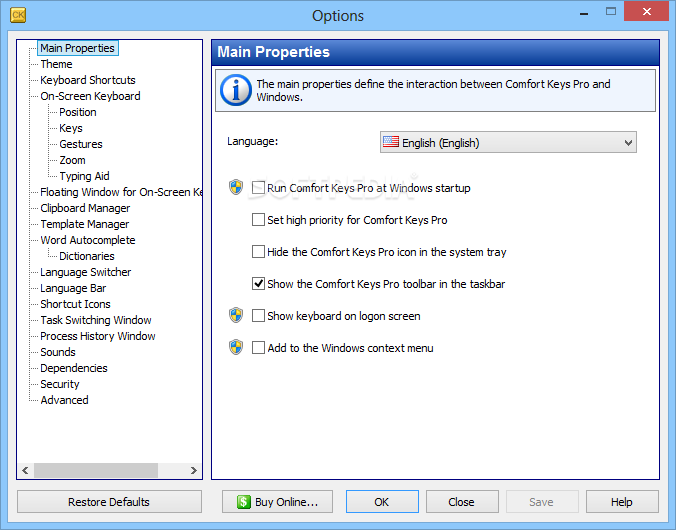
Task: Check Set high priority for Comfort Keys Pro
Action: 258,220
